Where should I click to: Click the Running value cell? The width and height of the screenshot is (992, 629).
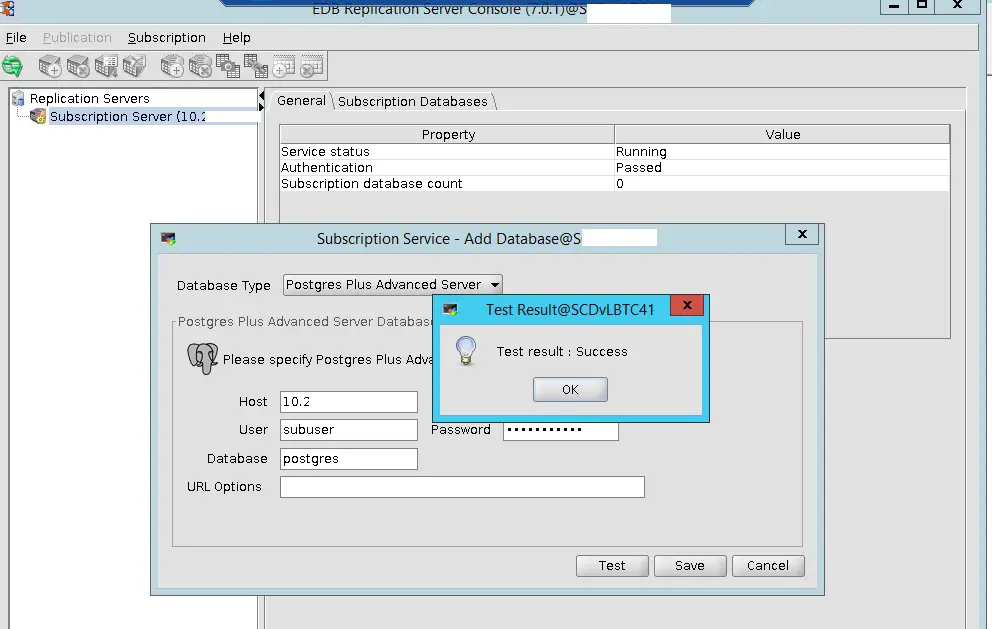point(782,152)
